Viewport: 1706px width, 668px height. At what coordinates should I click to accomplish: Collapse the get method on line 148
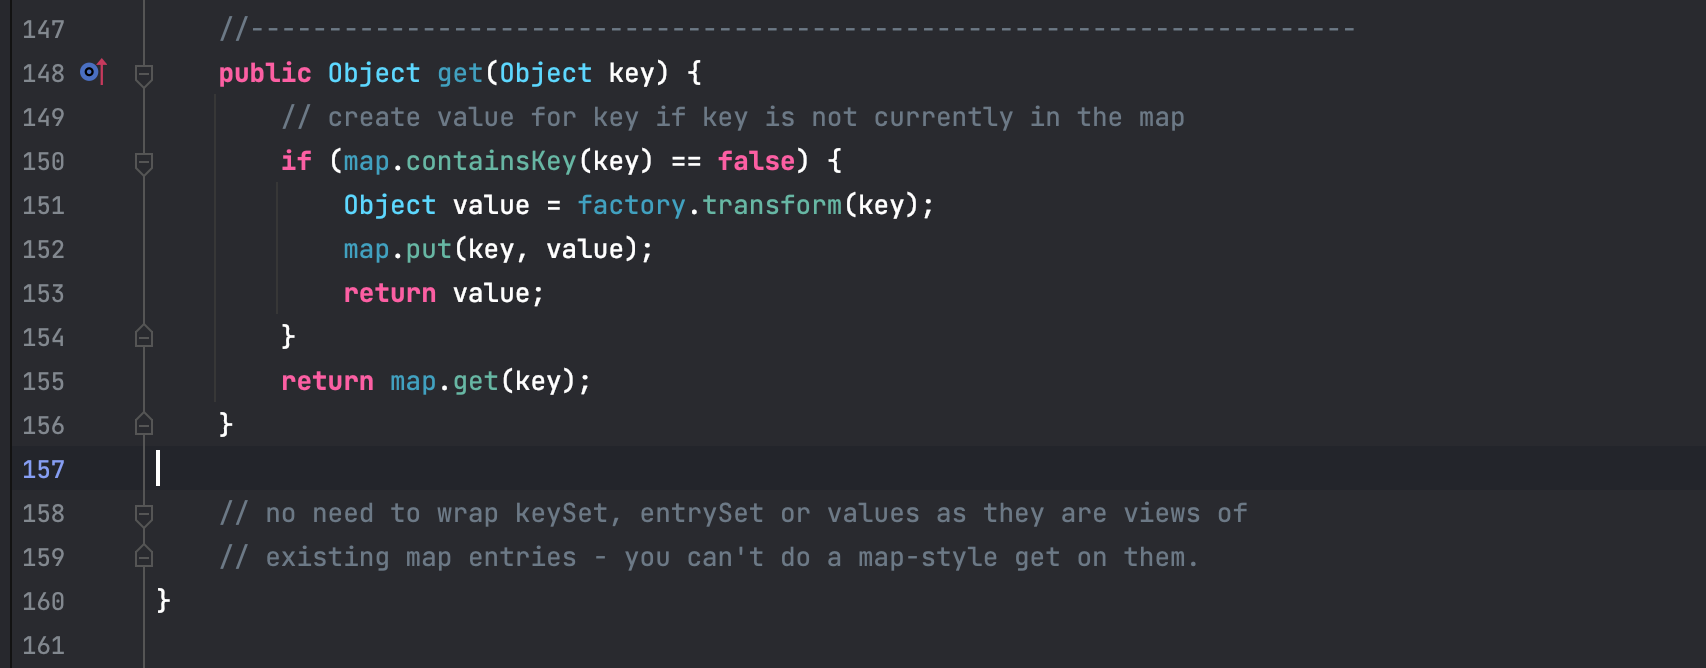[144, 74]
